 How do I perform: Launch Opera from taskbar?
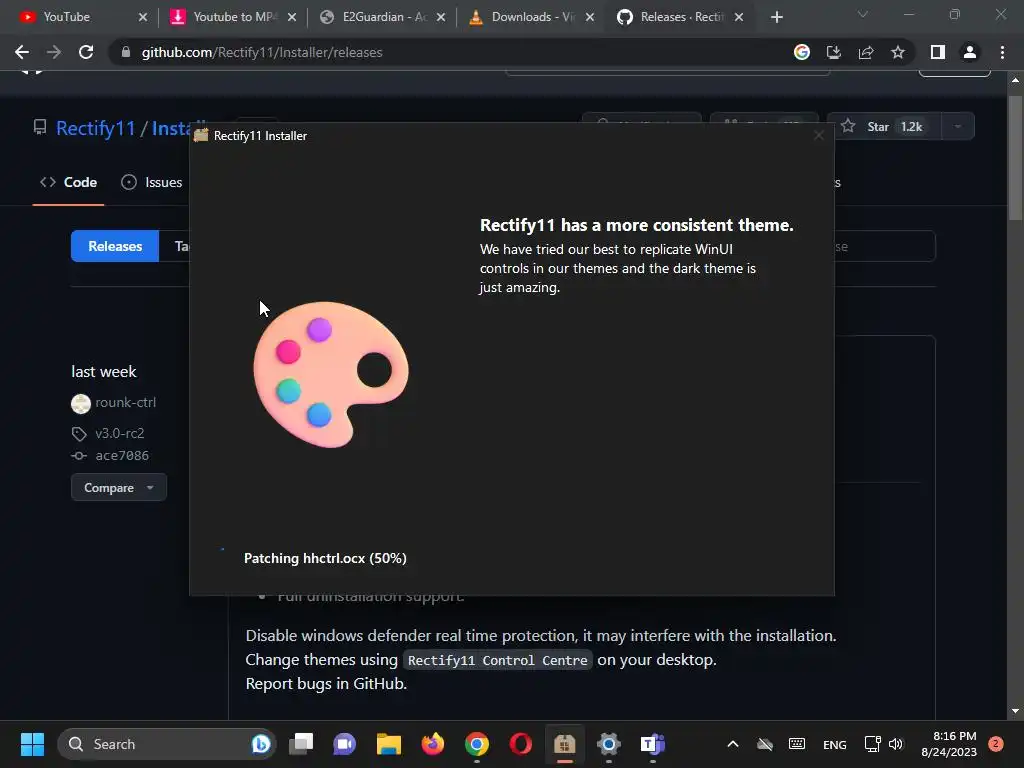click(x=520, y=744)
